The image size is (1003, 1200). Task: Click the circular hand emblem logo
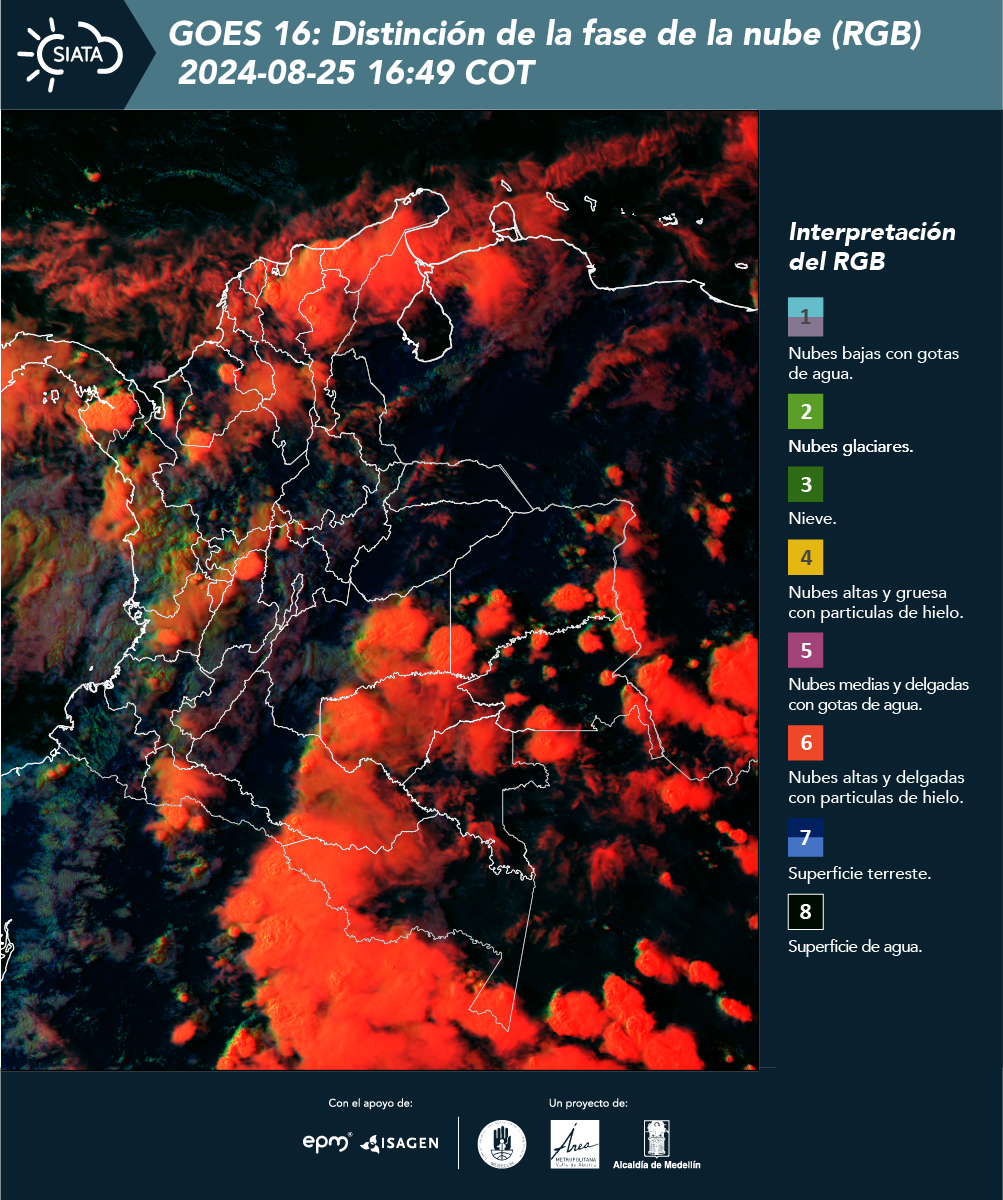(x=501, y=1143)
